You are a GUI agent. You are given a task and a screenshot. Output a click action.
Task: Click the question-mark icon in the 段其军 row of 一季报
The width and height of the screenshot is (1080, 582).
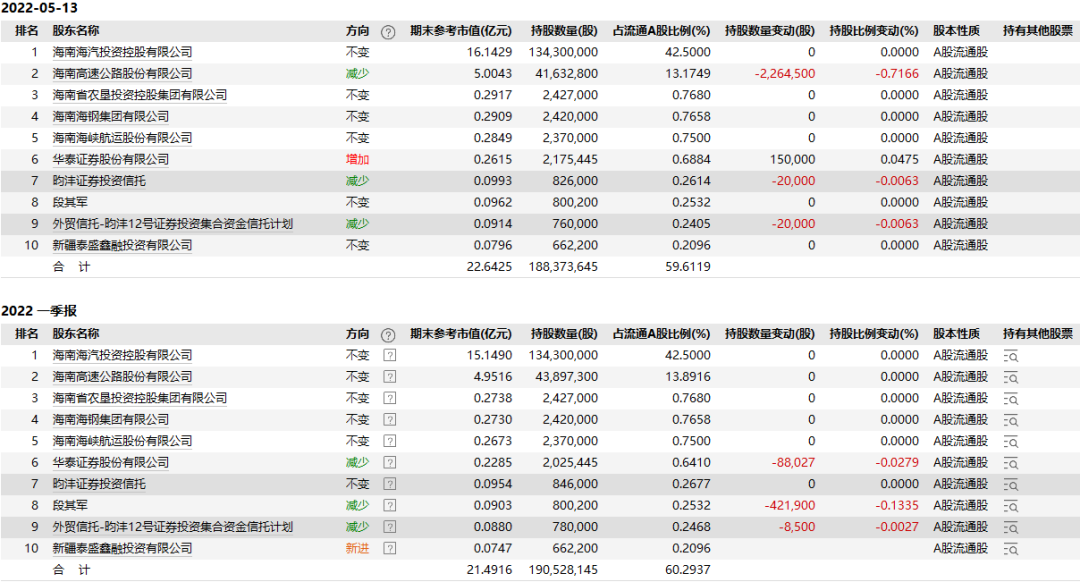pos(390,506)
